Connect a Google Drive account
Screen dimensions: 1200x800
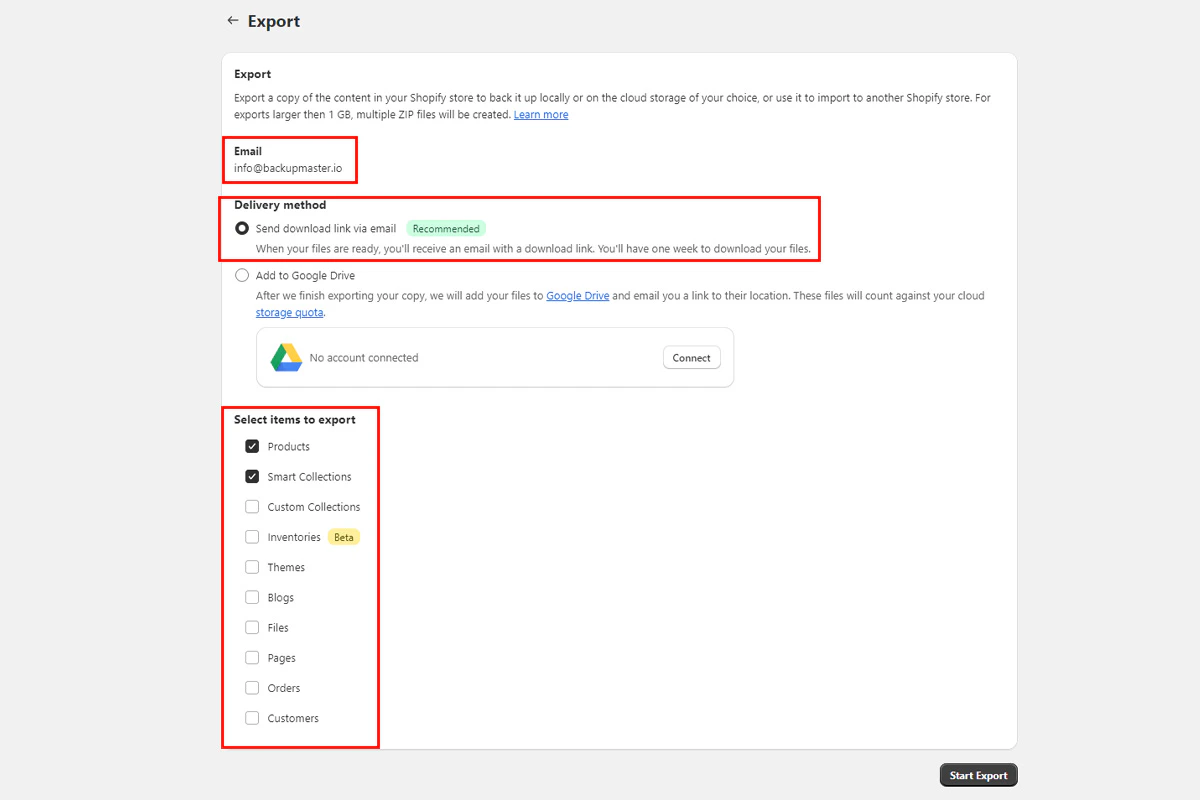coord(691,357)
